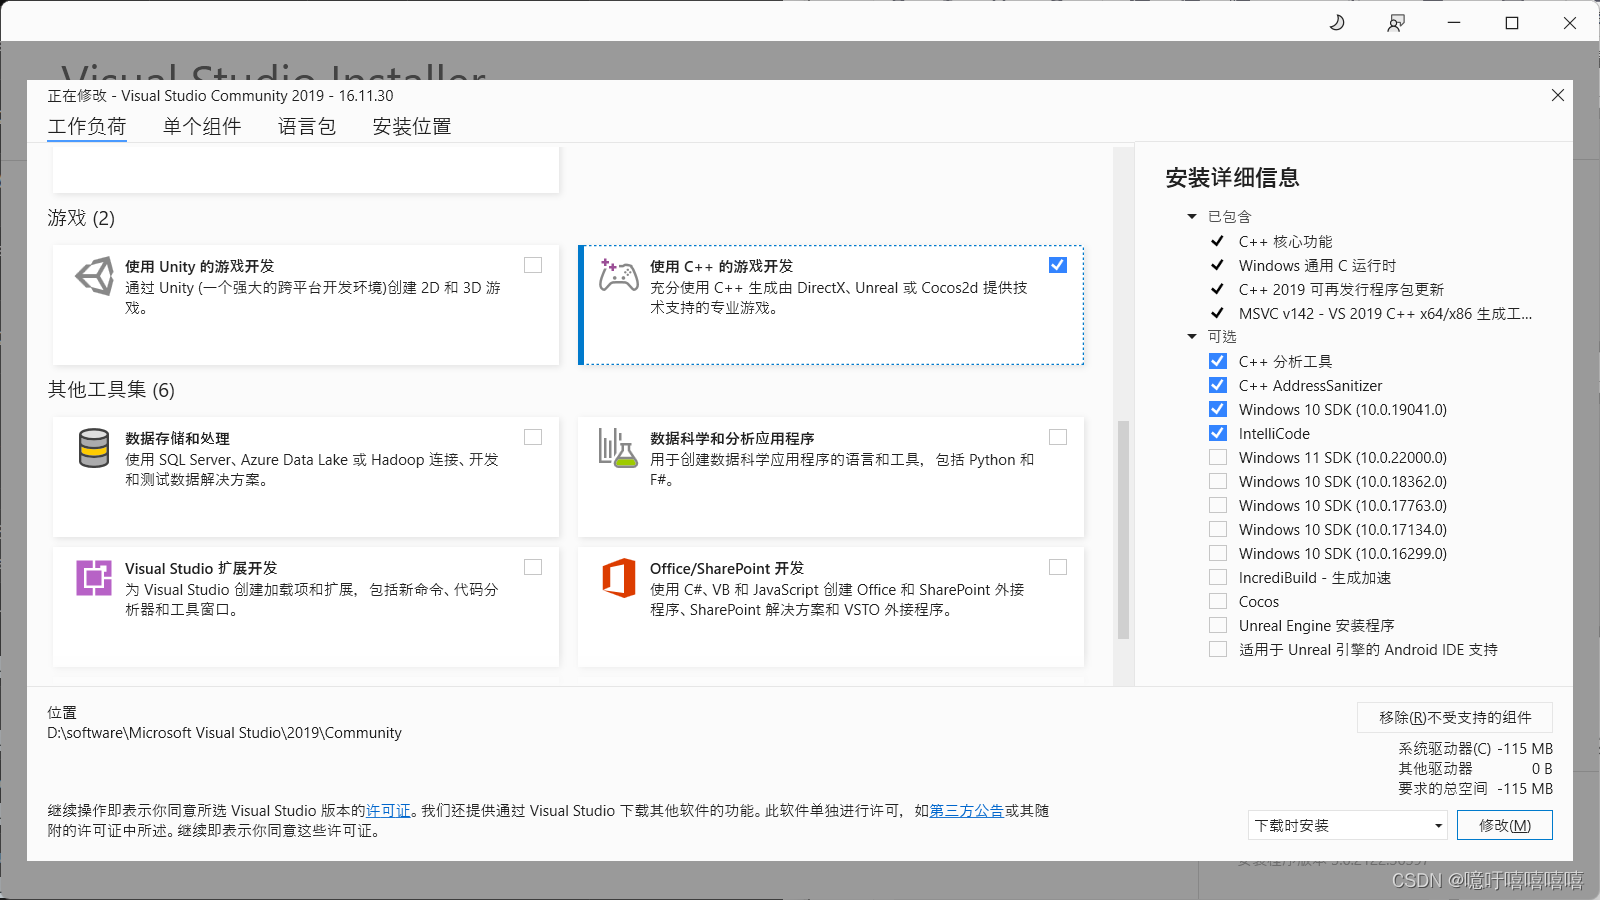The image size is (1600, 900).
Task: Check Windows 10 SDK (10.0.17763.0)
Action: pos(1217,505)
